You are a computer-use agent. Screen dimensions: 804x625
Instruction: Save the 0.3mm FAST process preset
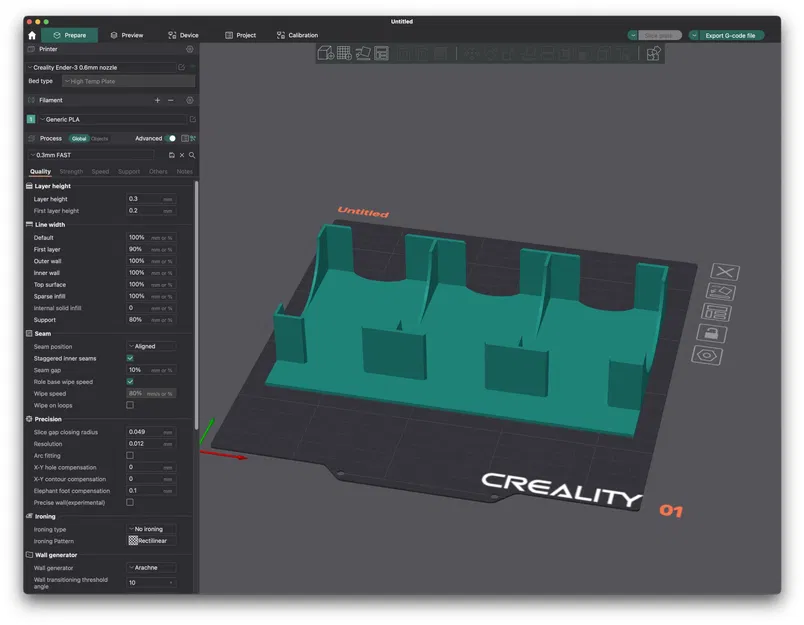click(172, 155)
